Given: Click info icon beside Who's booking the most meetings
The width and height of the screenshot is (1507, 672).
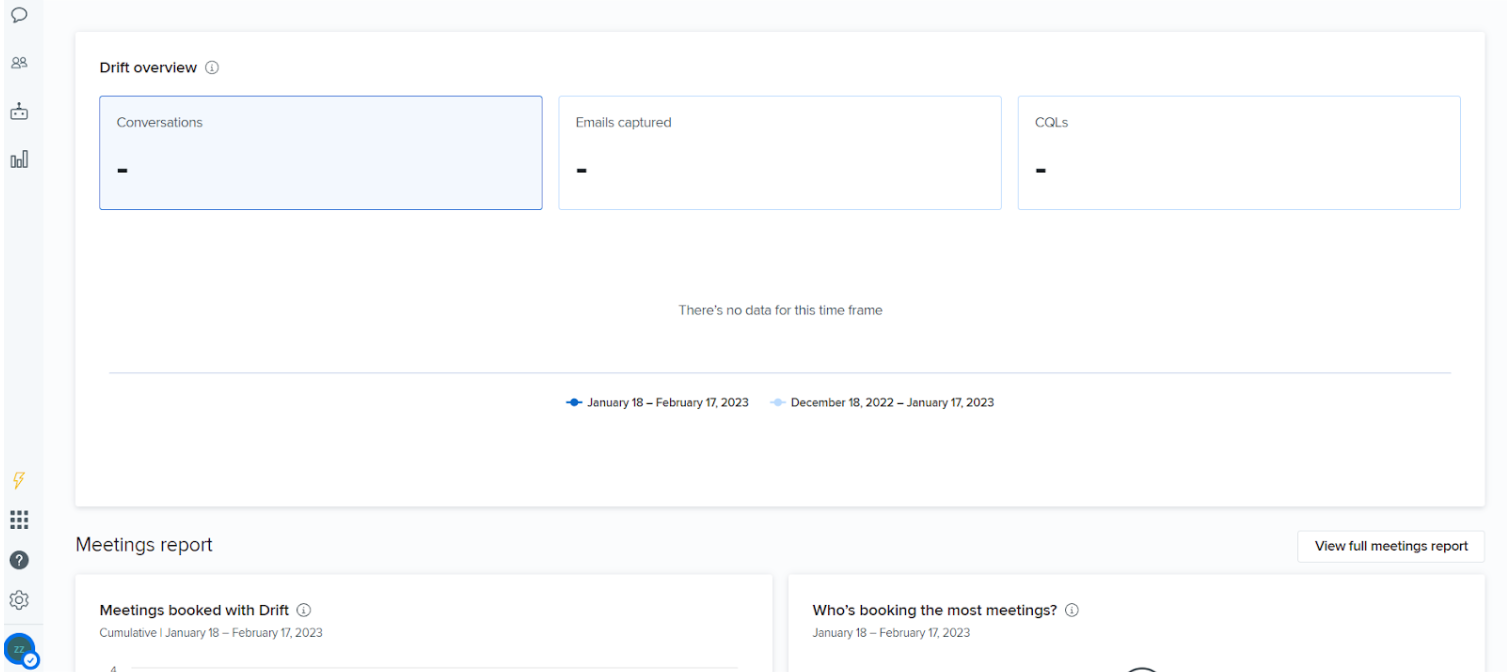Looking at the screenshot, I should pyautogui.click(x=1072, y=610).
